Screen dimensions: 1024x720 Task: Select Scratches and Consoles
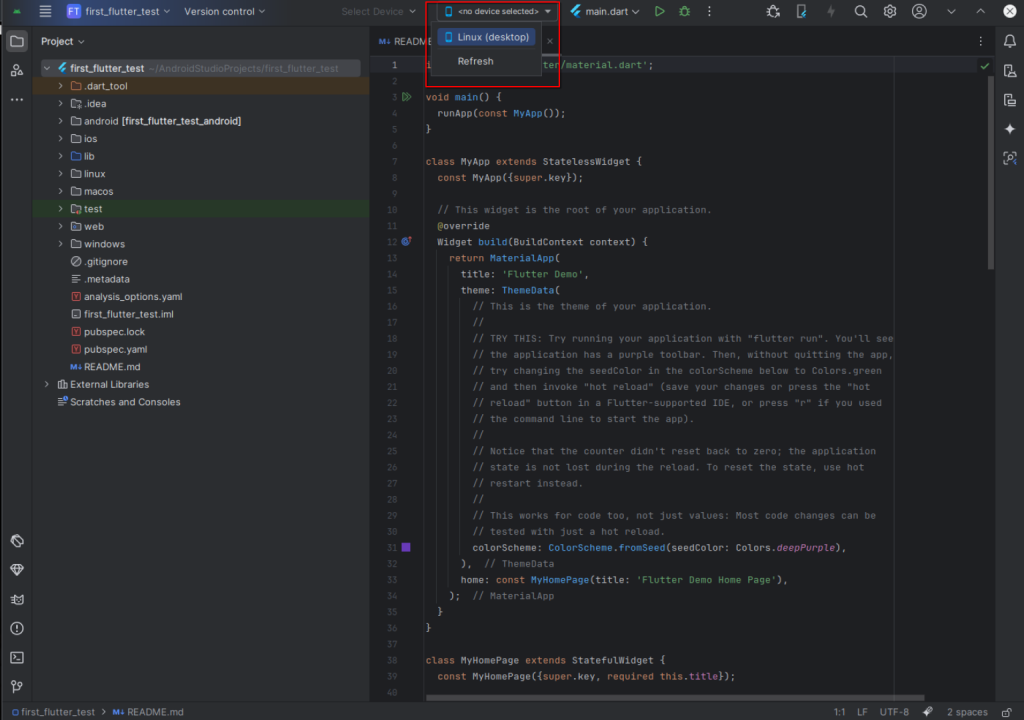pos(125,402)
